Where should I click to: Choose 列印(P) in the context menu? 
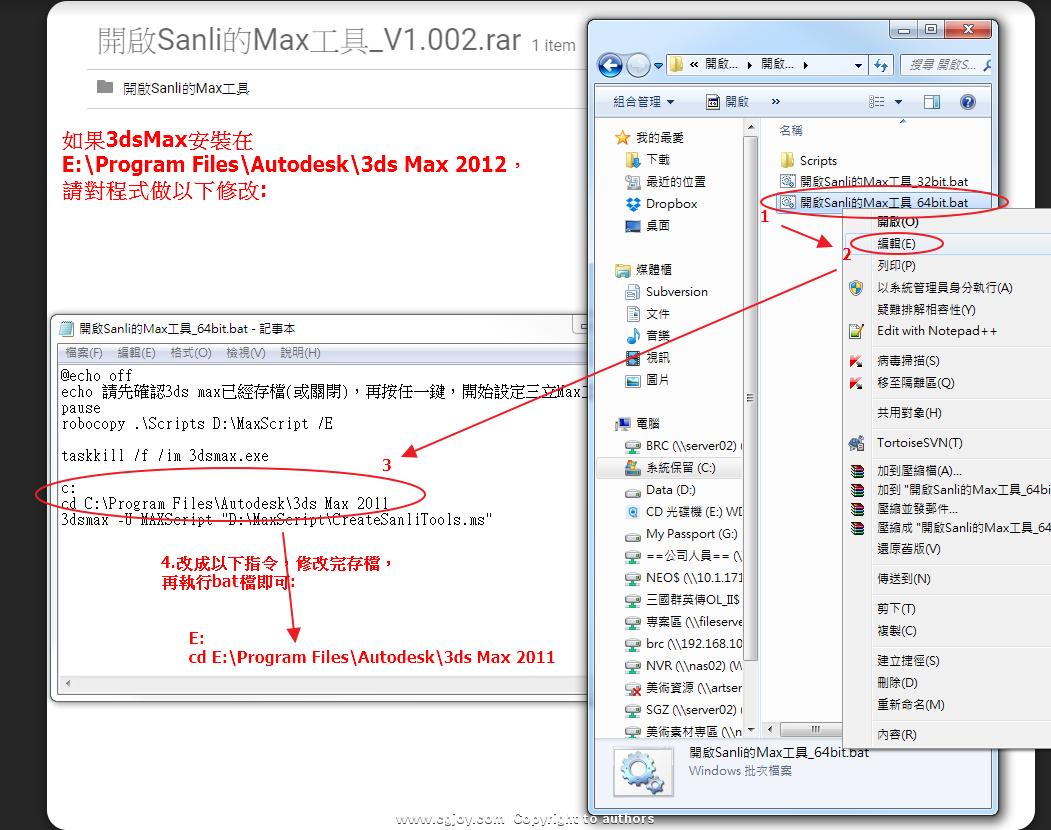(897, 266)
